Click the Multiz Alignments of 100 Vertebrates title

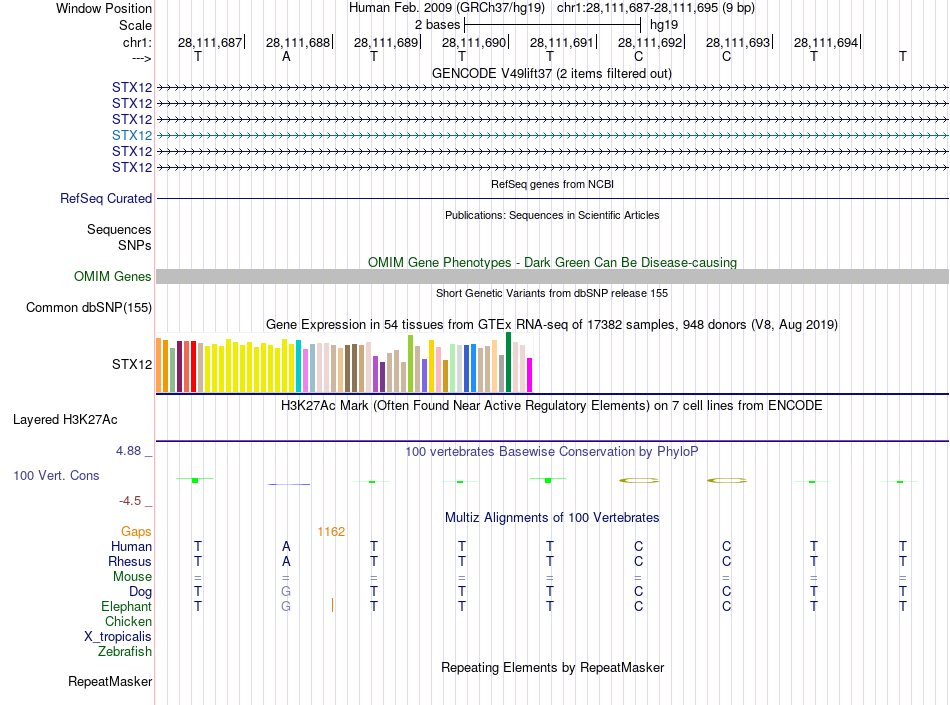pyautogui.click(x=551, y=518)
